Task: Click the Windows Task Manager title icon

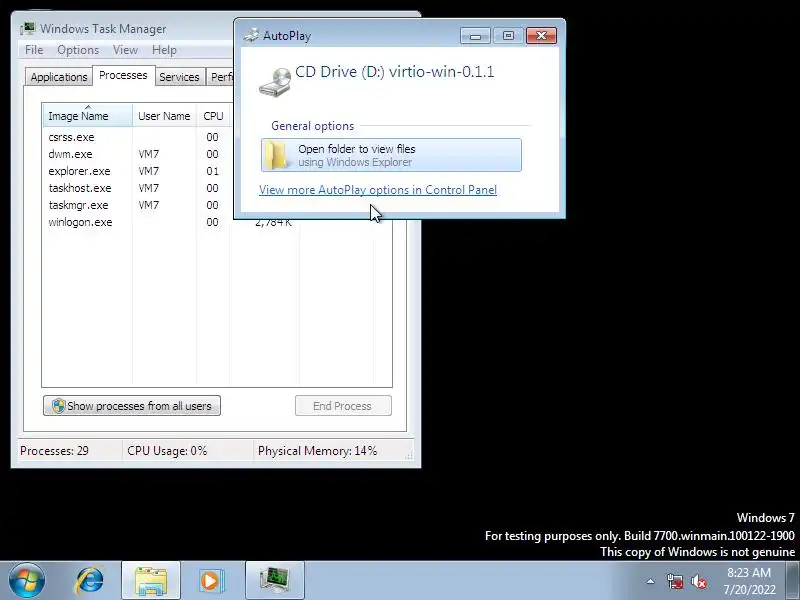Action: coord(28,29)
